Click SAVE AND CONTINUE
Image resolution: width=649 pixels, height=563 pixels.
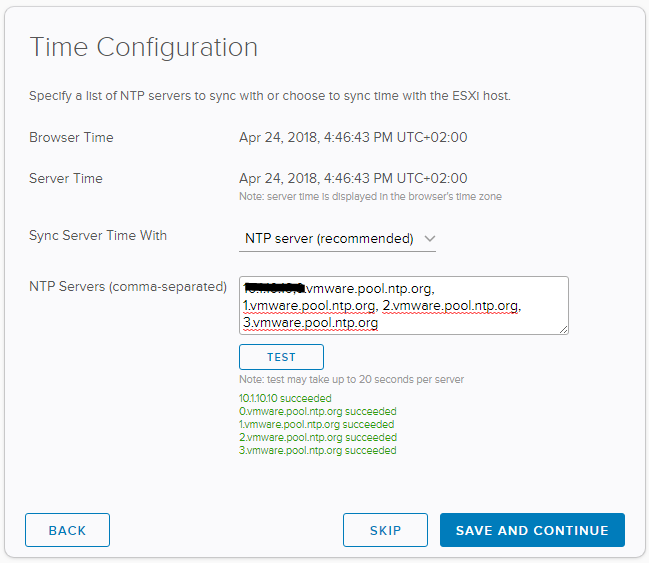click(532, 530)
